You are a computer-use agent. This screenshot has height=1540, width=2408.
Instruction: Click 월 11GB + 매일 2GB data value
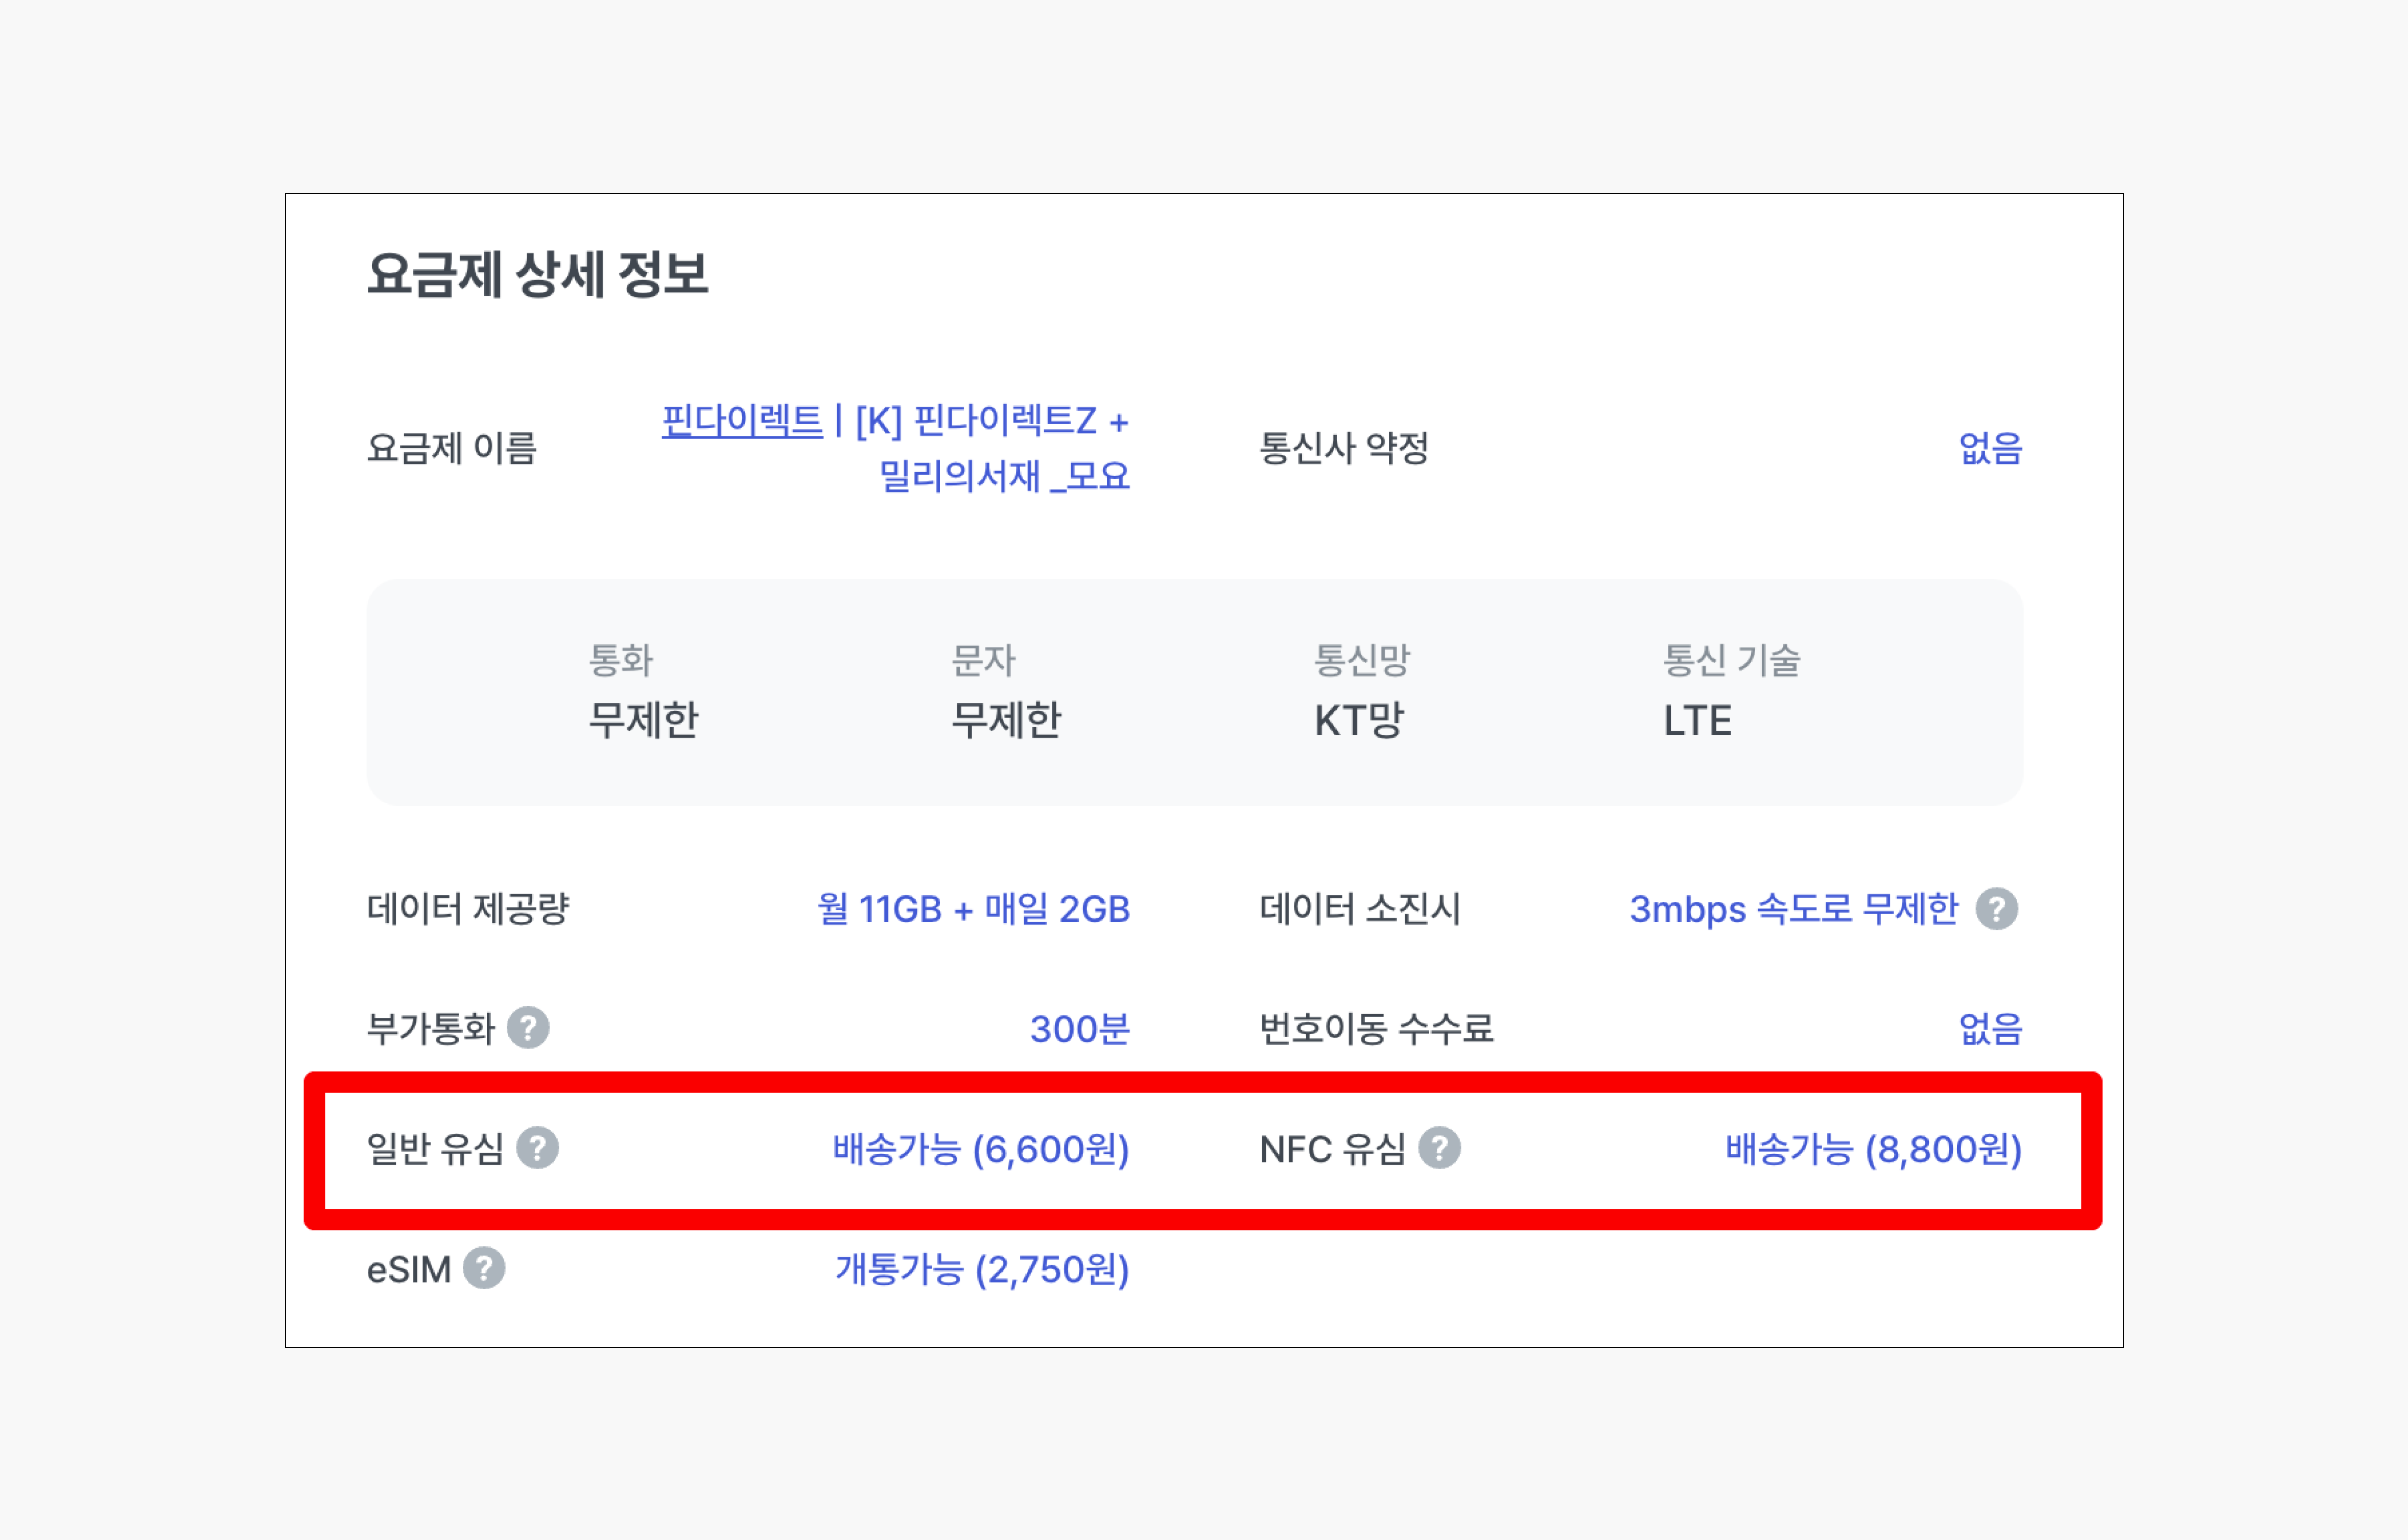coord(973,909)
